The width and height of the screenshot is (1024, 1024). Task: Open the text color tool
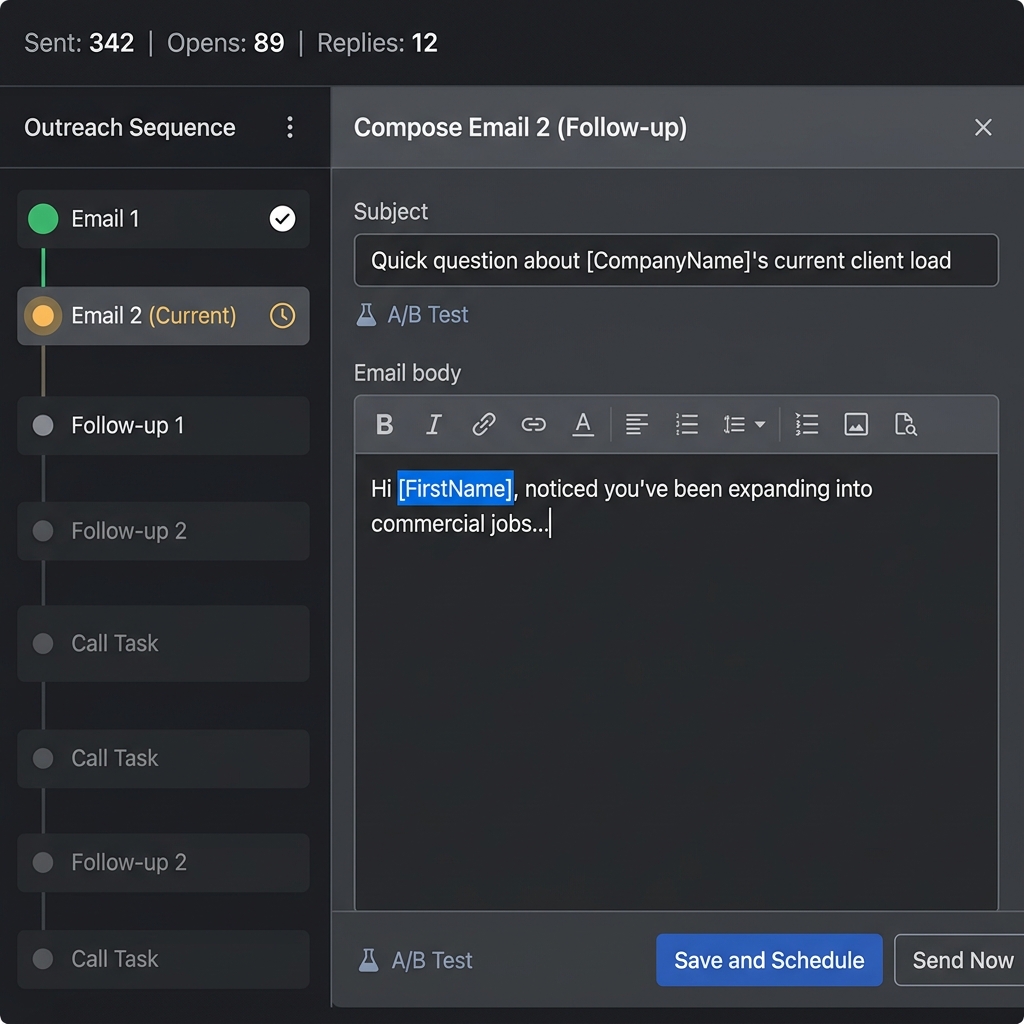coord(583,424)
